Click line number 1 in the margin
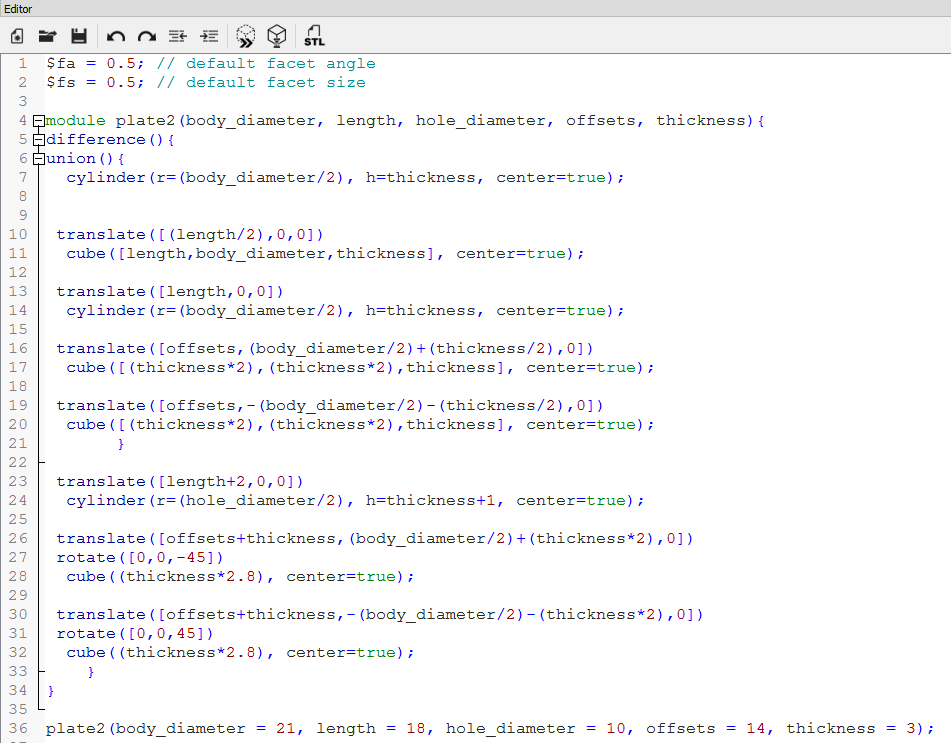This screenshot has height=743, width=951. [x=23, y=64]
